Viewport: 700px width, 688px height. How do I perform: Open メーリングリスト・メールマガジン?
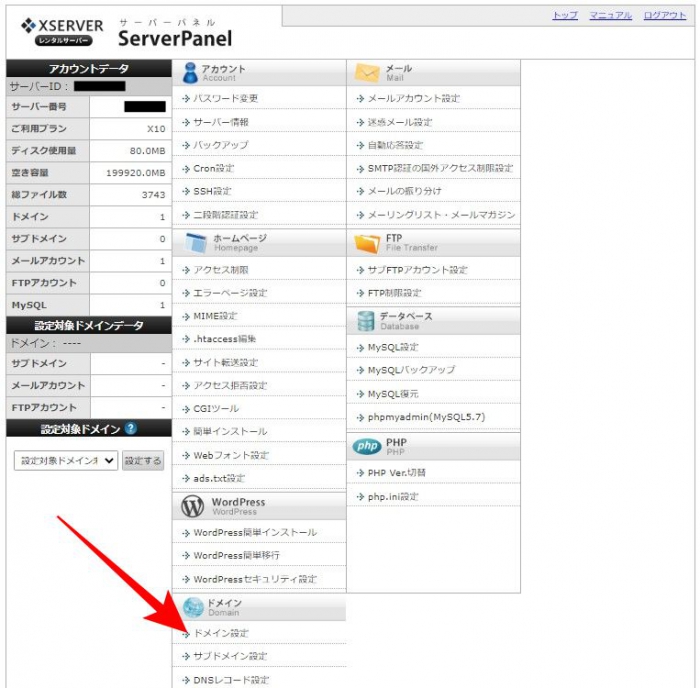442,215
